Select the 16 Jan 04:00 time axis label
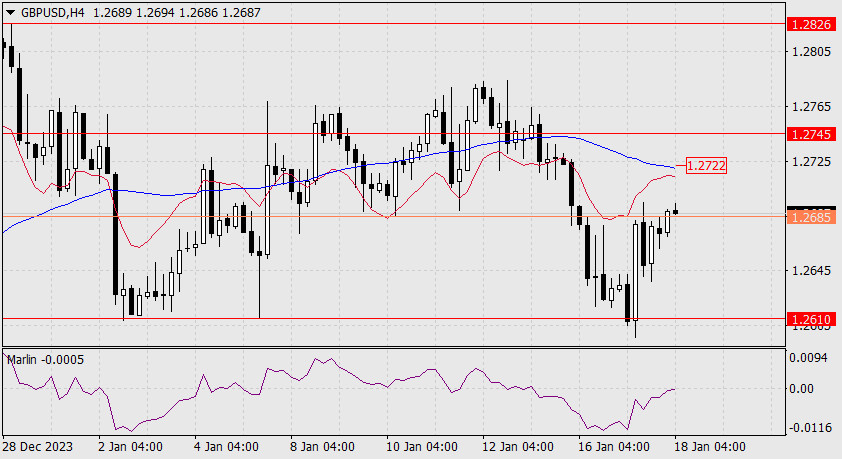This screenshot has width=842, height=459. tap(614, 447)
